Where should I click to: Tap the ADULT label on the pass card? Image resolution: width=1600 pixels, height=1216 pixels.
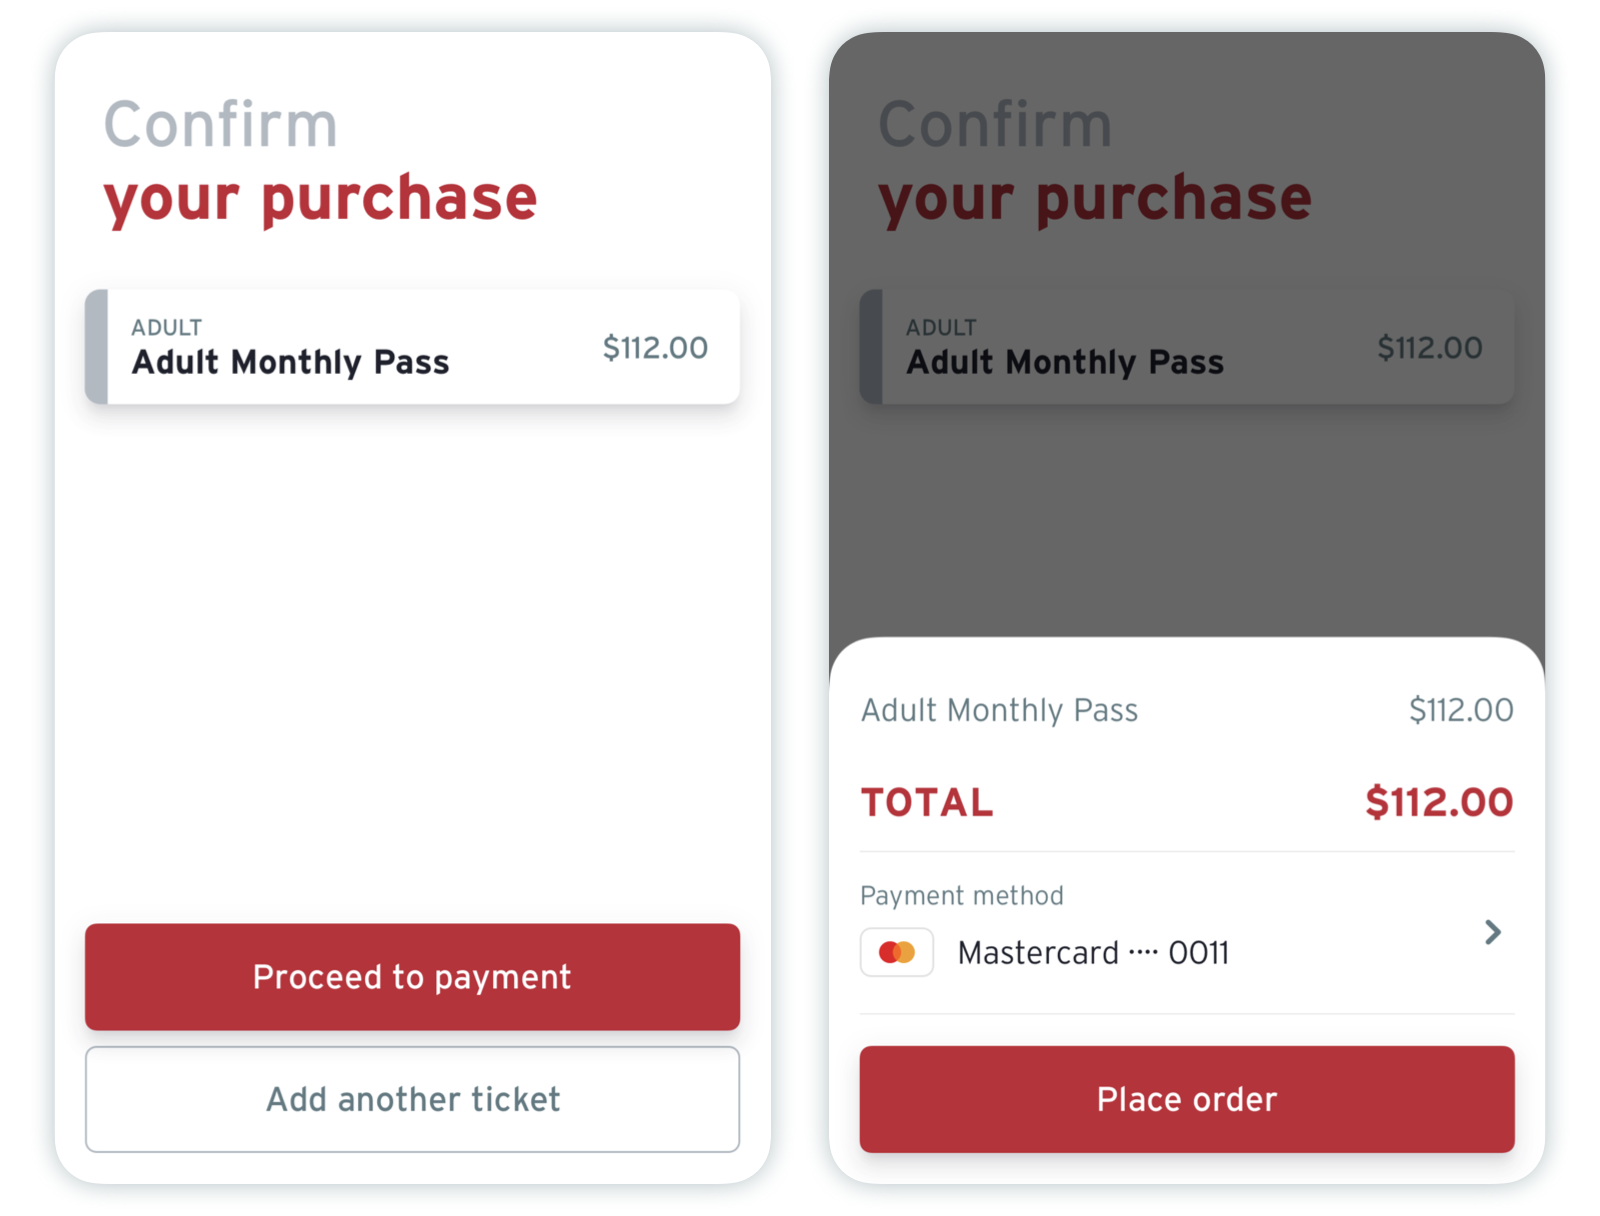point(166,326)
